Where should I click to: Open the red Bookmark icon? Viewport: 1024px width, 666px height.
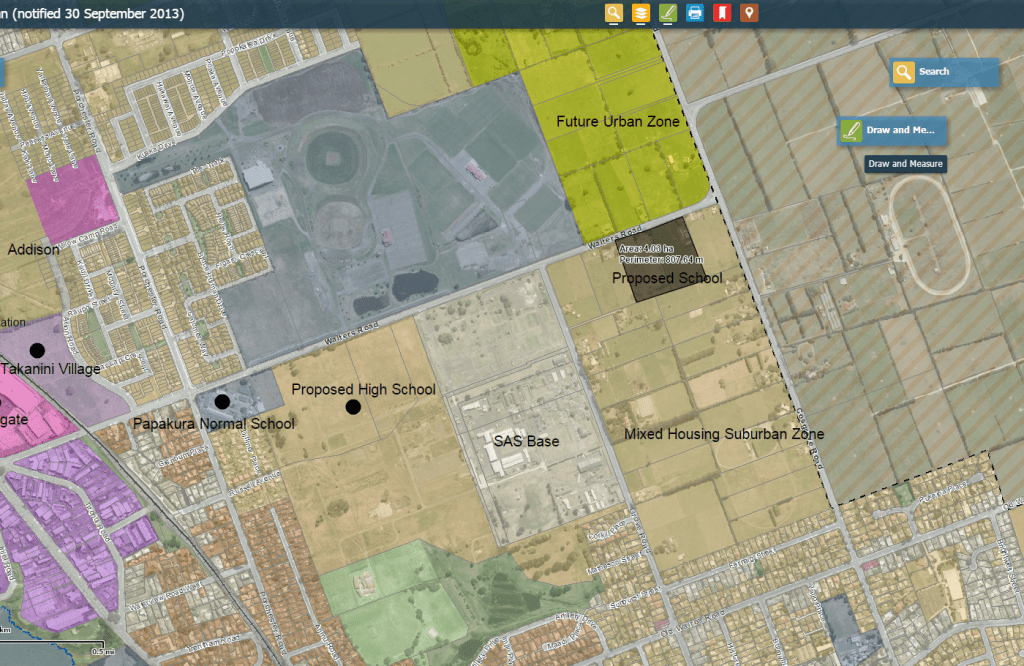721,13
